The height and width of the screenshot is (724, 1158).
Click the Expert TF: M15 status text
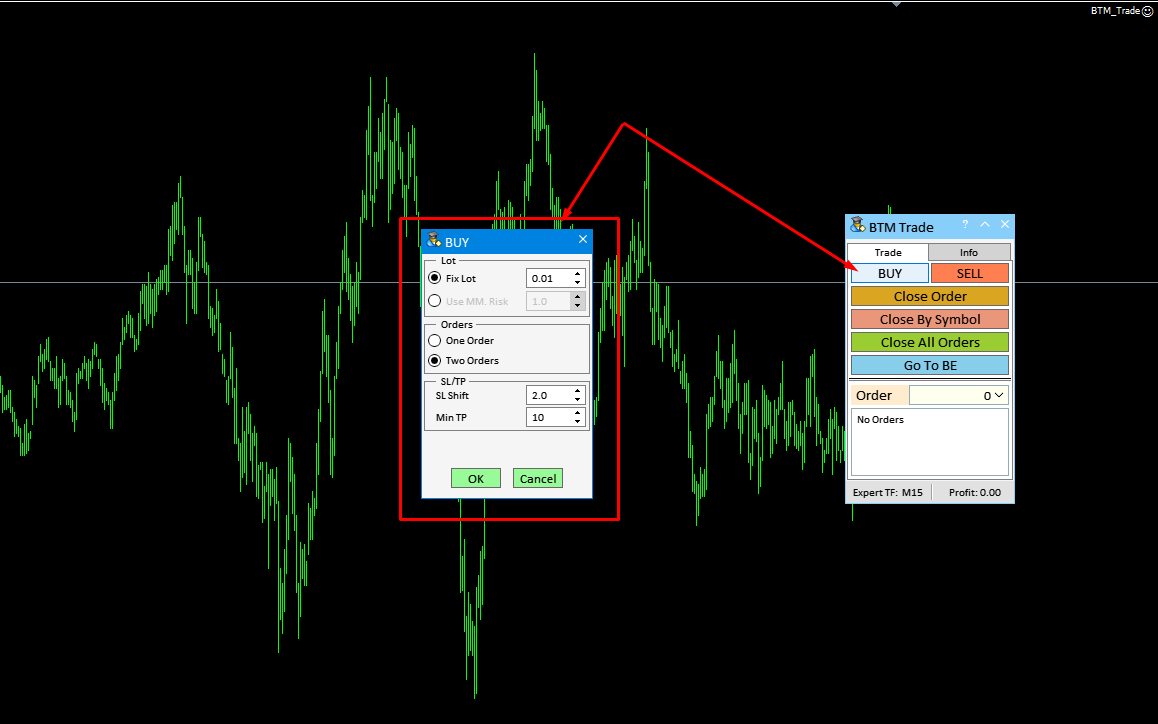pyautogui.click(x=888, y=493)
